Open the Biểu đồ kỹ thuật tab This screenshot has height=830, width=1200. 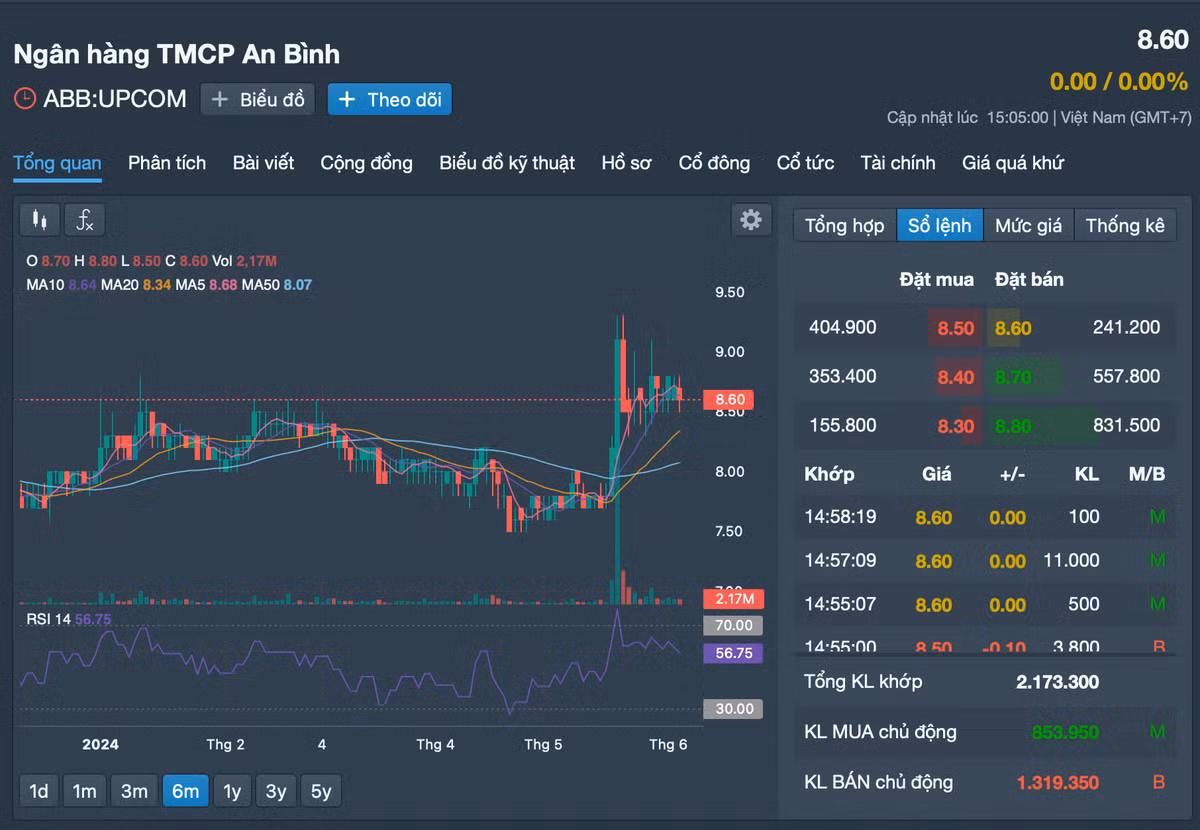point(507,163)
